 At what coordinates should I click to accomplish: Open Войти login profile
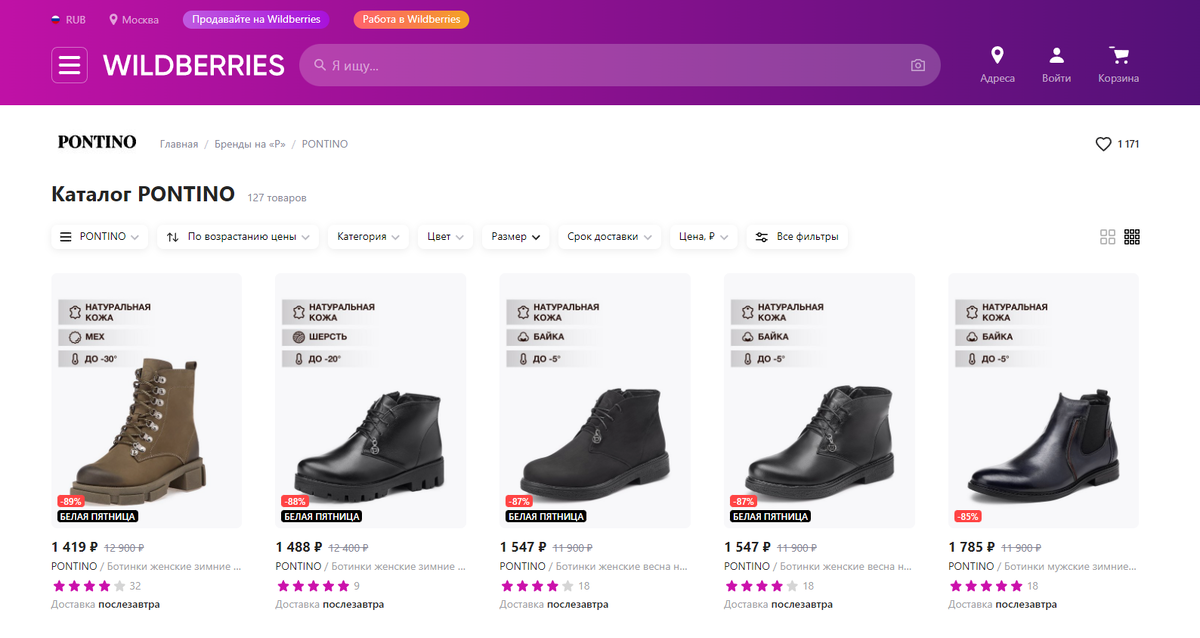[x=1056, y=65]
